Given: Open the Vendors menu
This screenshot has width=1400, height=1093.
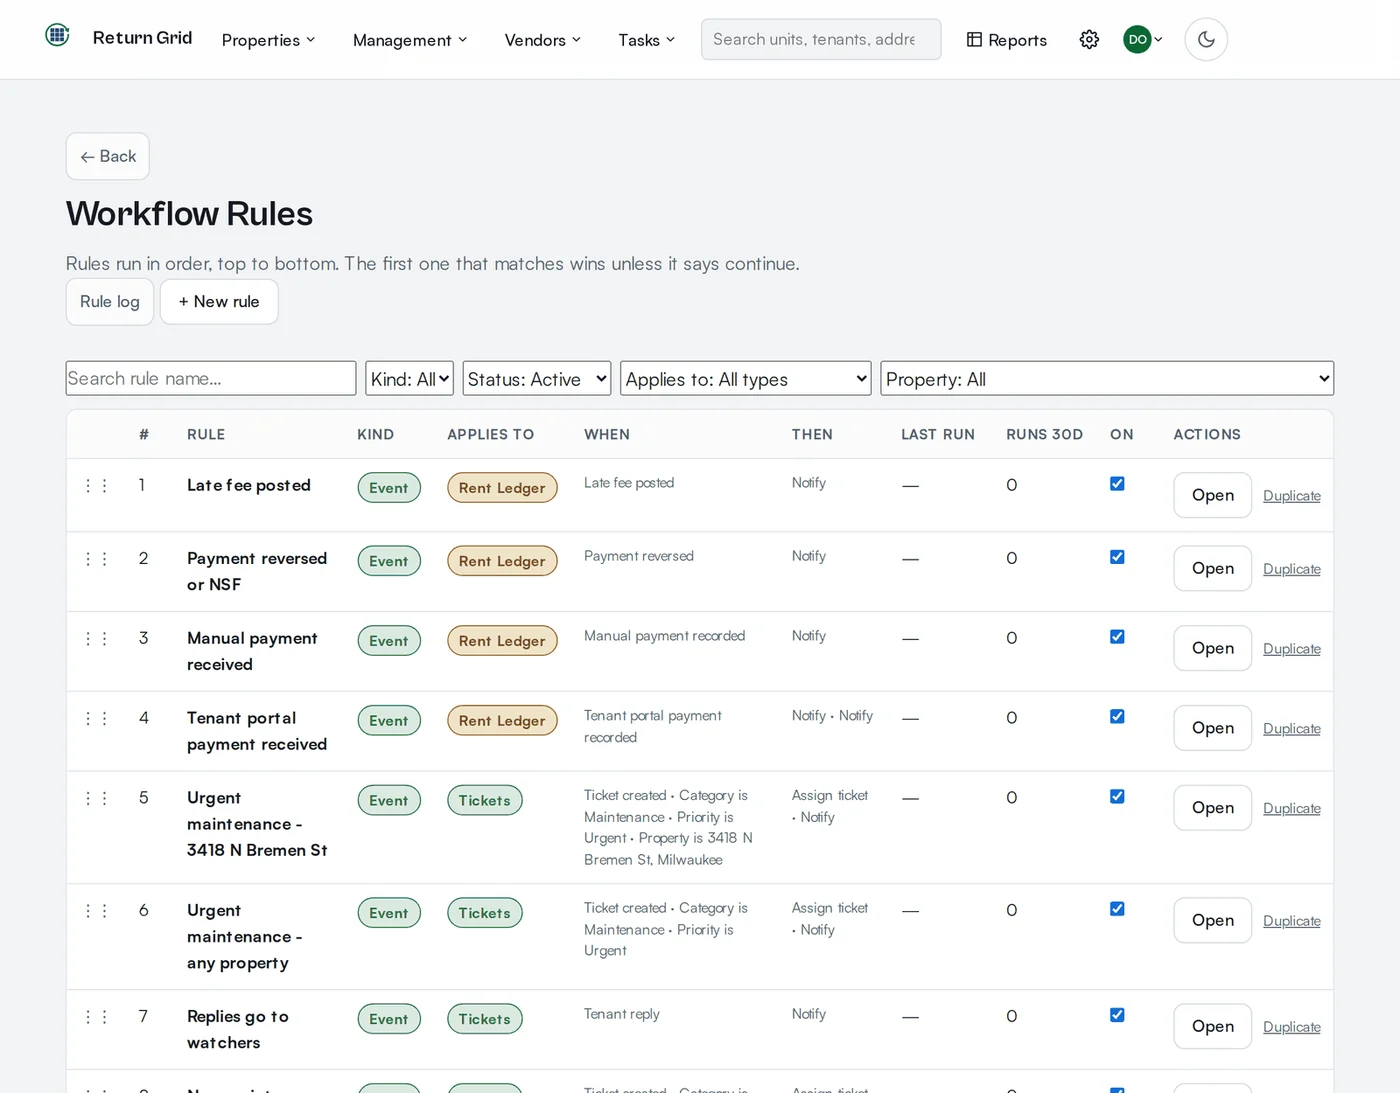Looking at the screenshot, I should point(543,40).
